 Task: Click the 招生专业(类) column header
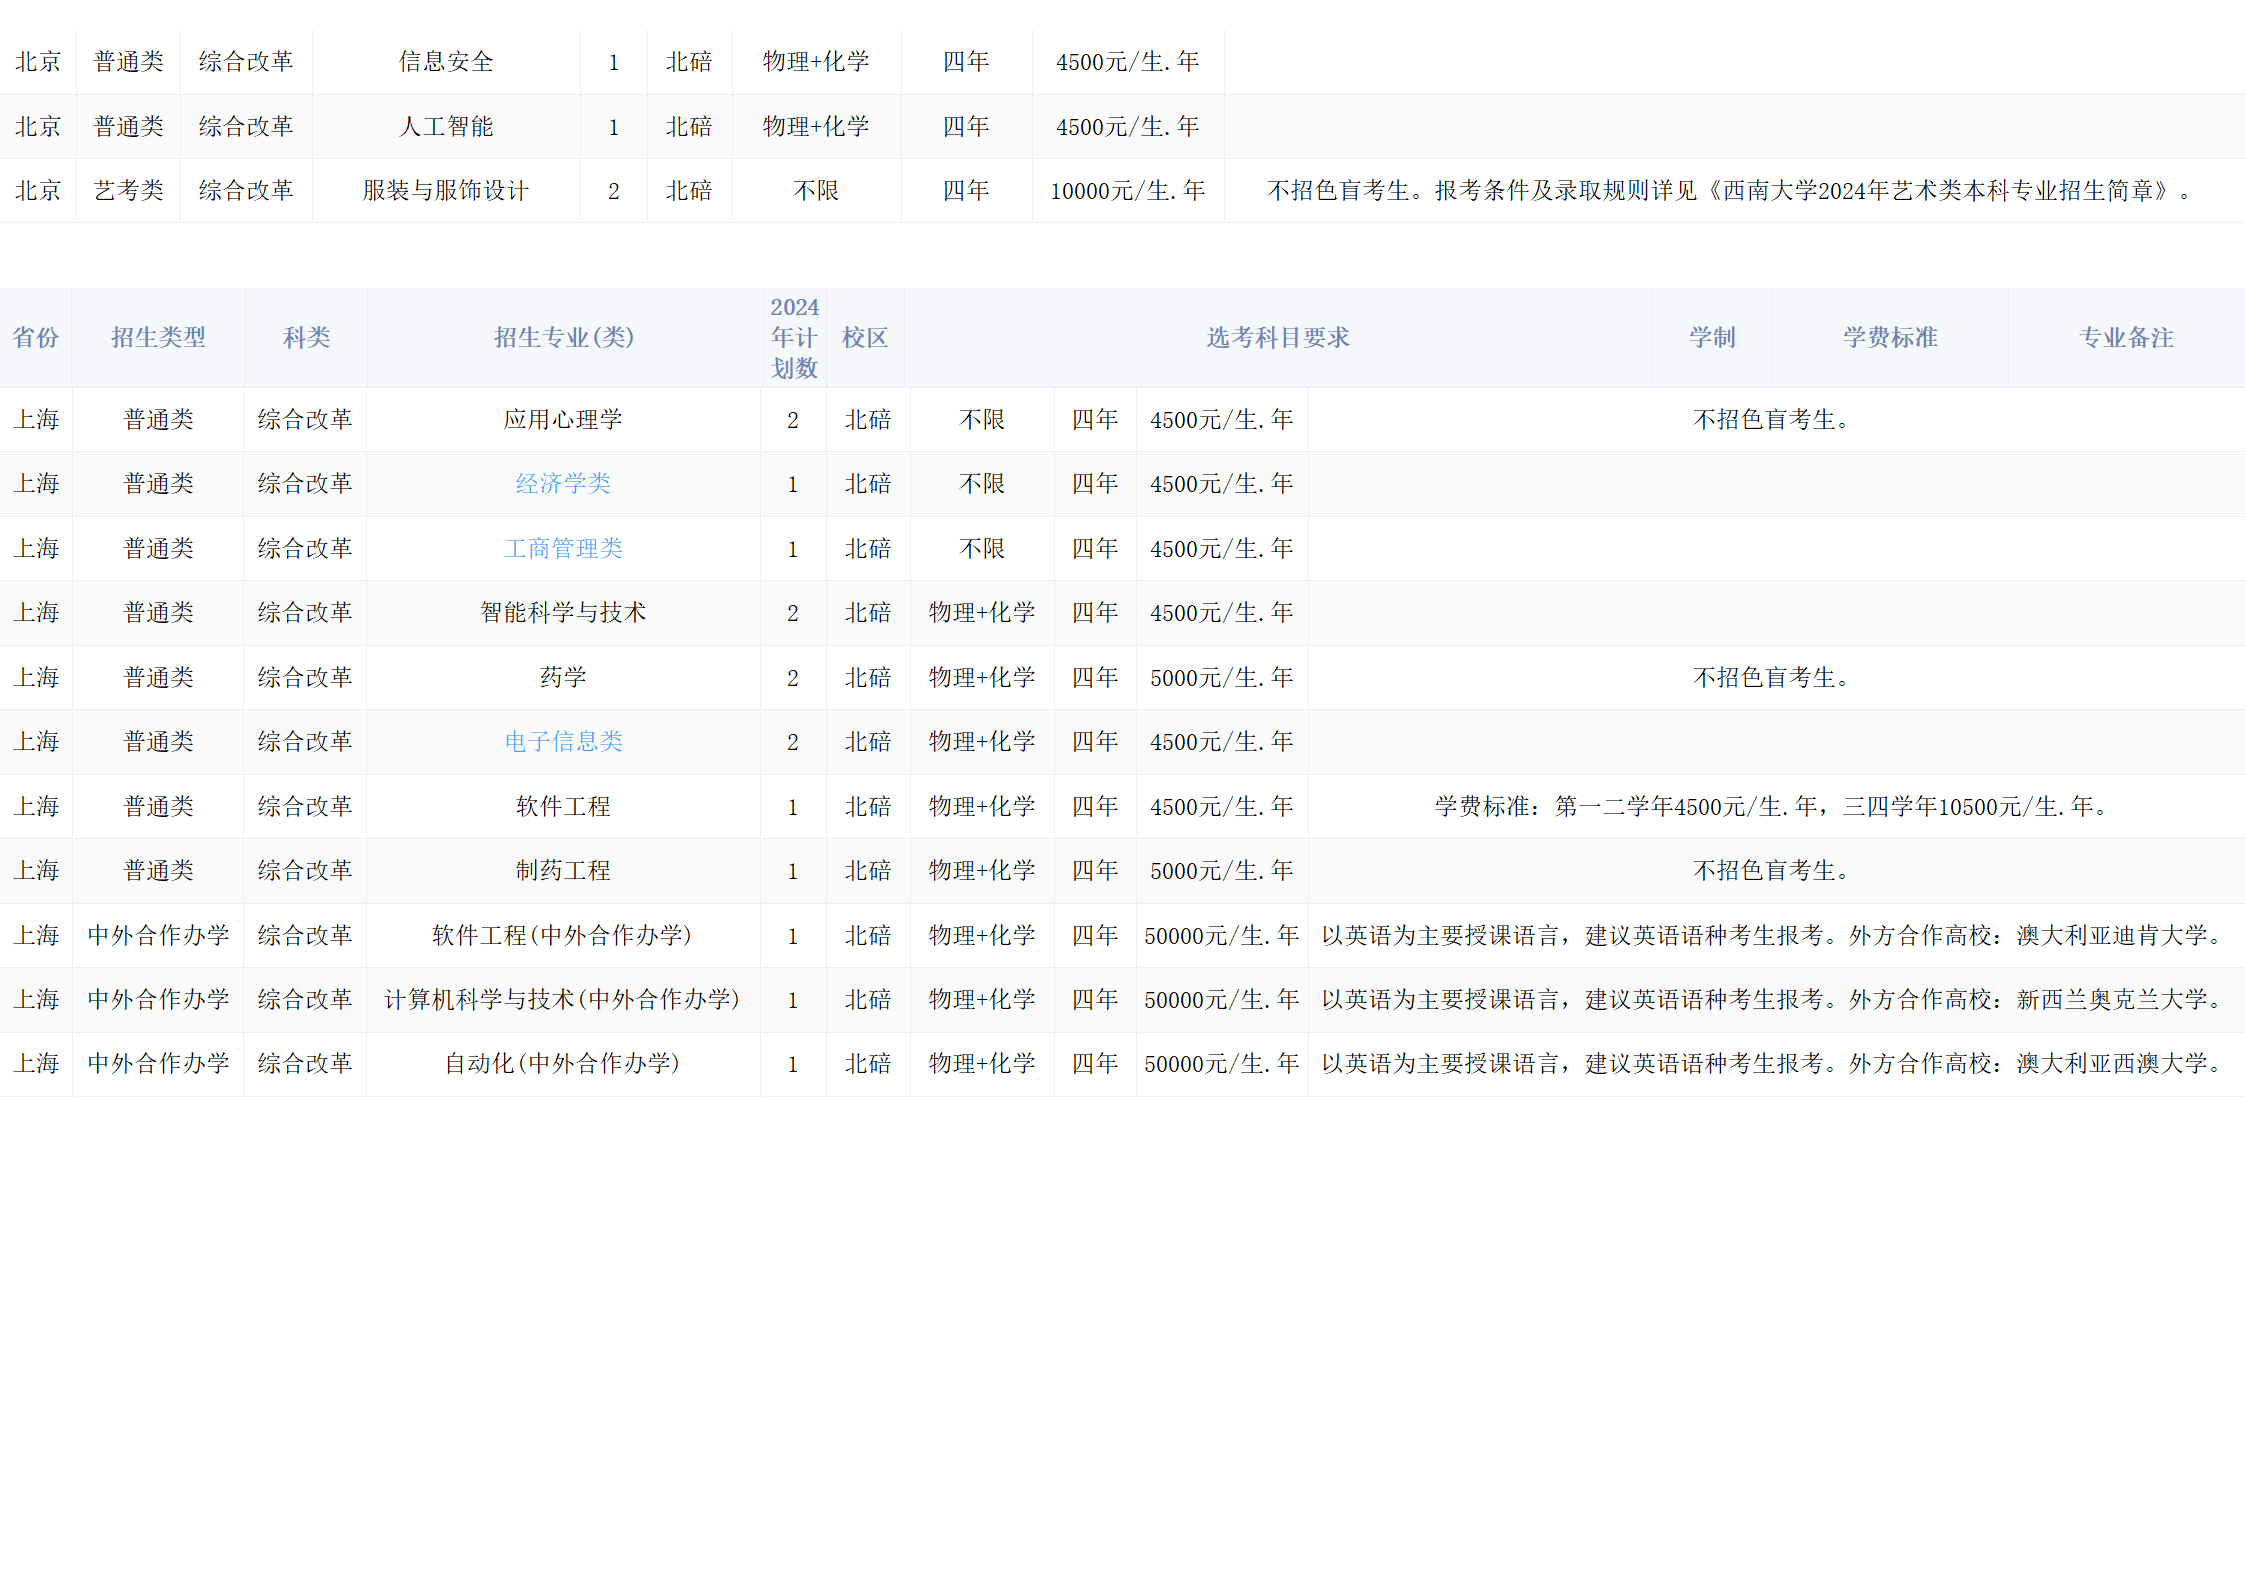pos(563,338)
